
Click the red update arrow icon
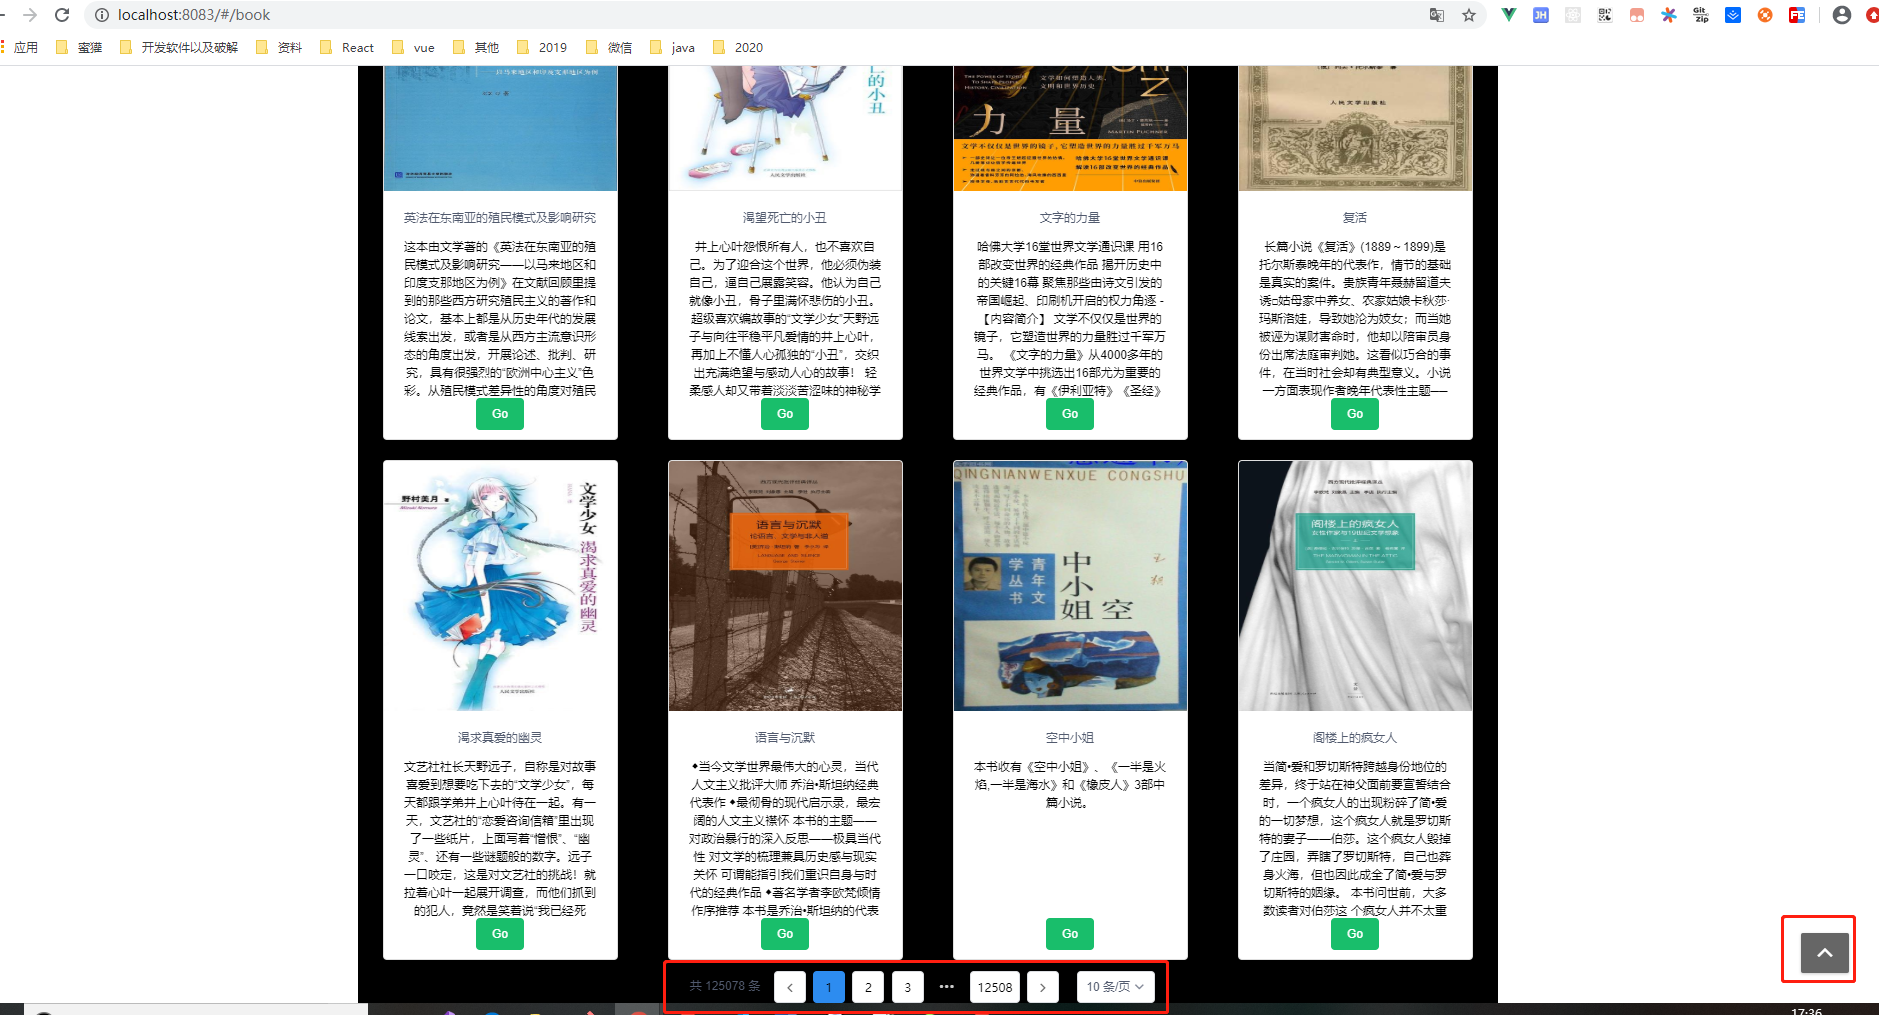1872,15
